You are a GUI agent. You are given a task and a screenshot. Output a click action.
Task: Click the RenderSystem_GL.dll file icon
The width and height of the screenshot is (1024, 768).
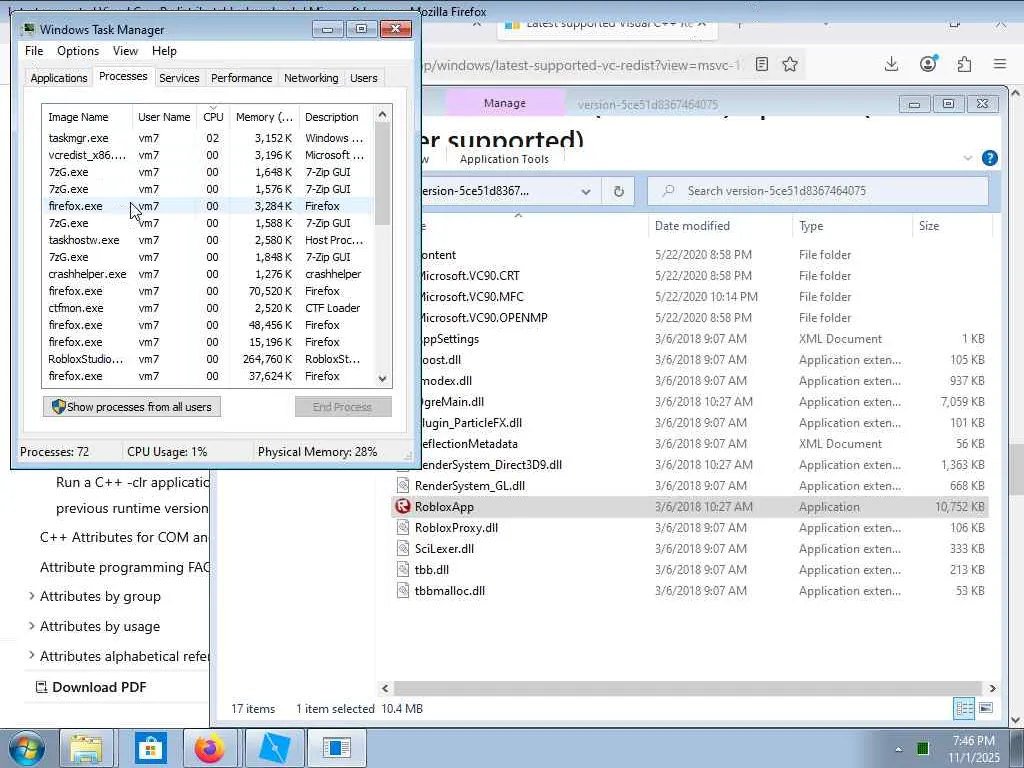[x=403, y=486]
